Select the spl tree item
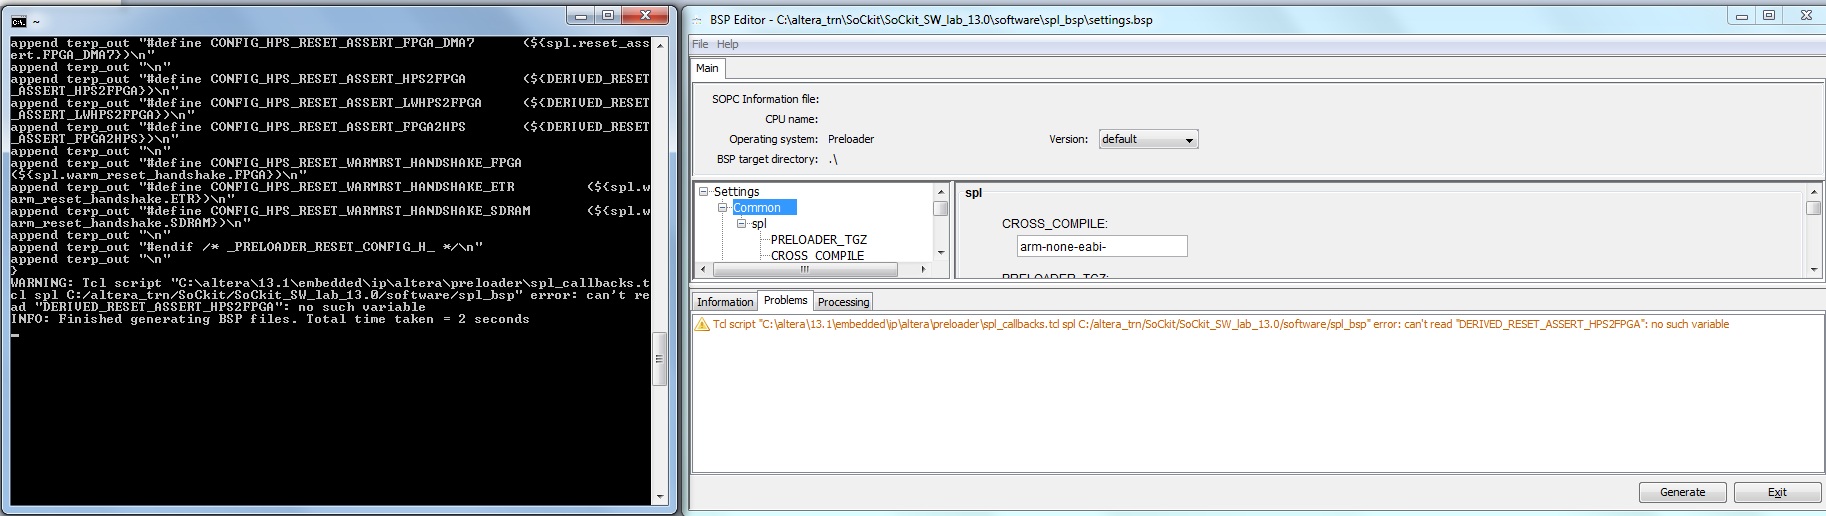This screenshot has width=1826, height=516. click(x=759, y=223)
